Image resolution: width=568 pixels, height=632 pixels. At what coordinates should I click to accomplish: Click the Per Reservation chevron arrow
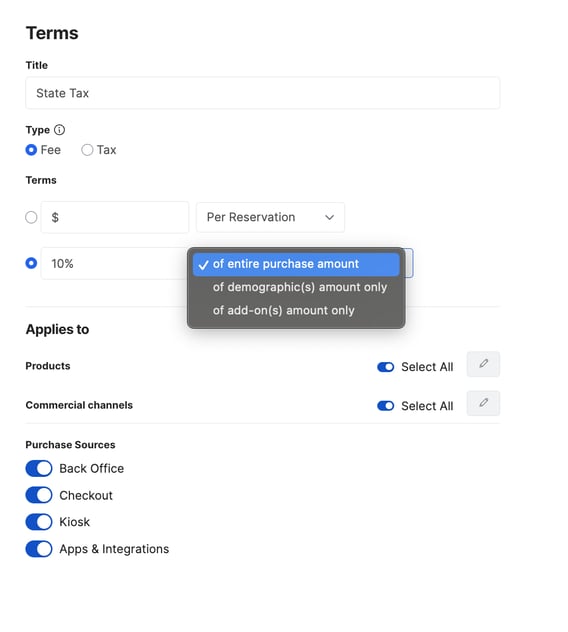[329, 217]
